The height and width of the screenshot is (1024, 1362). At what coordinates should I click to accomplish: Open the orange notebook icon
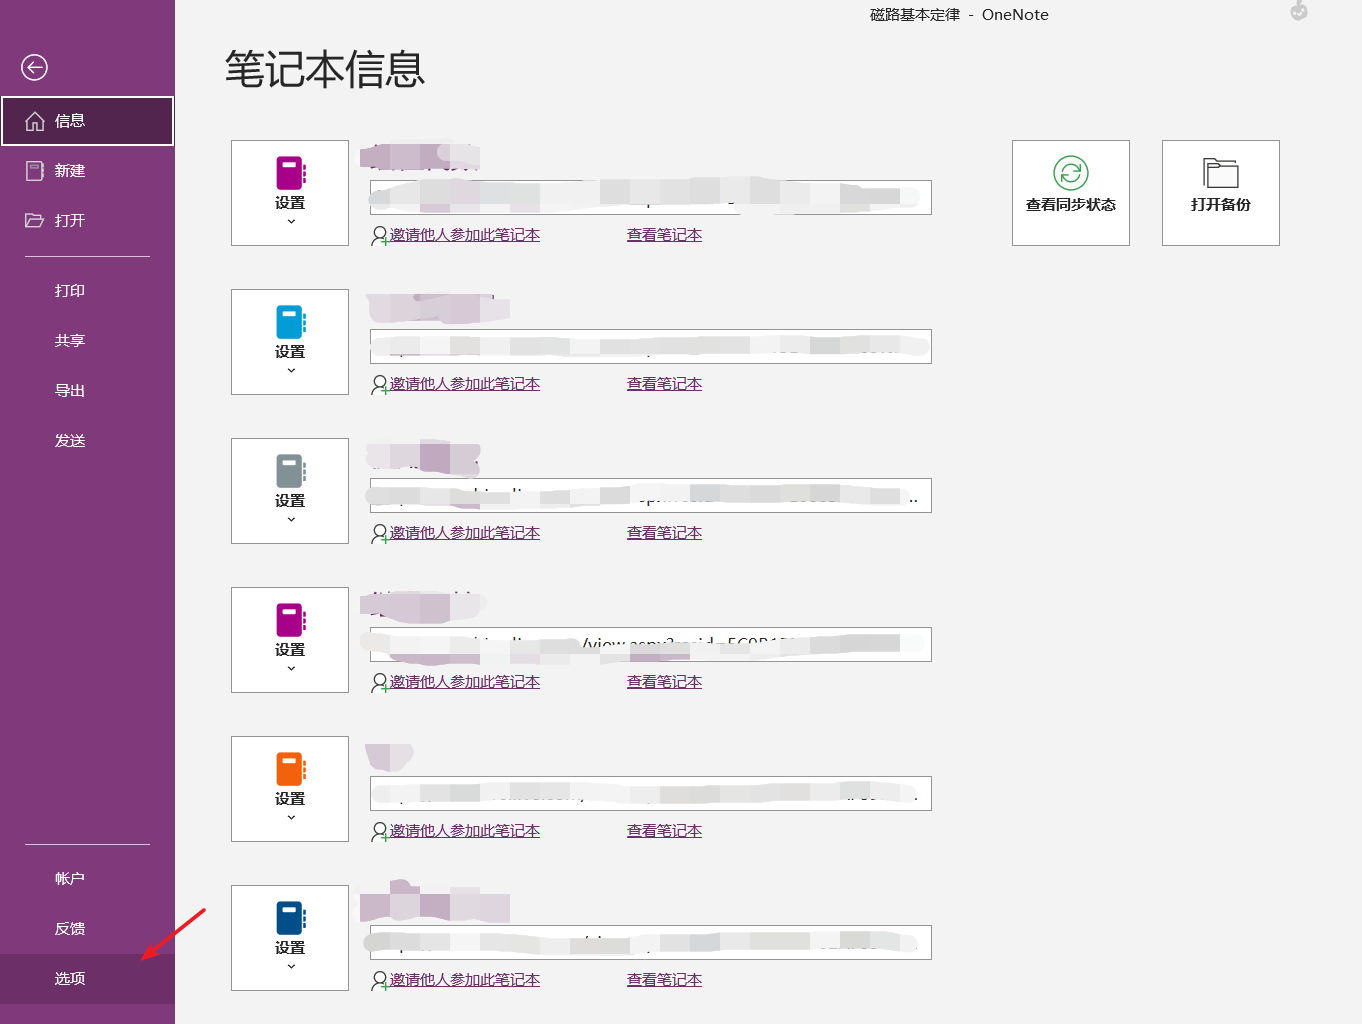coord(290,769)
